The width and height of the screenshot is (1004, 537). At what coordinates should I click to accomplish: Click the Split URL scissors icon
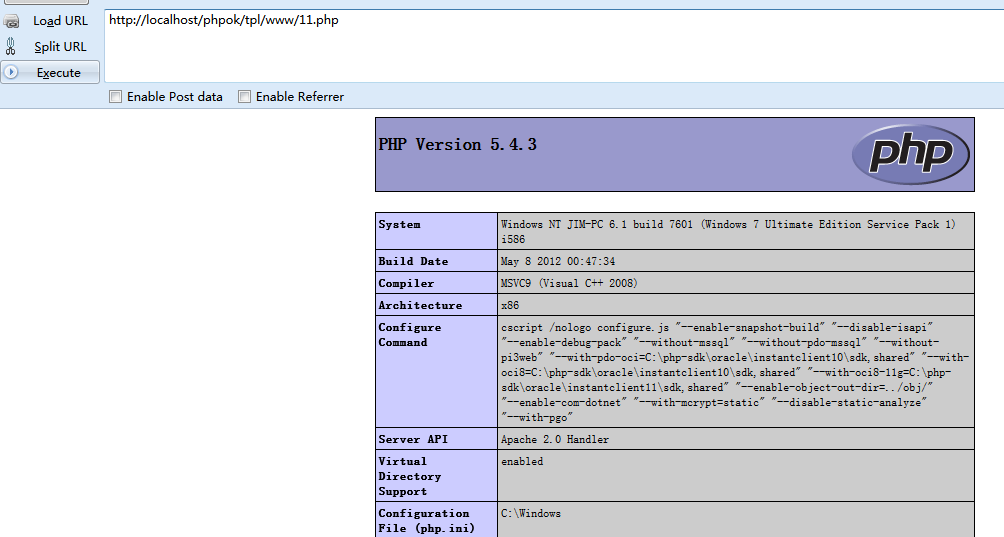[10, 46]
